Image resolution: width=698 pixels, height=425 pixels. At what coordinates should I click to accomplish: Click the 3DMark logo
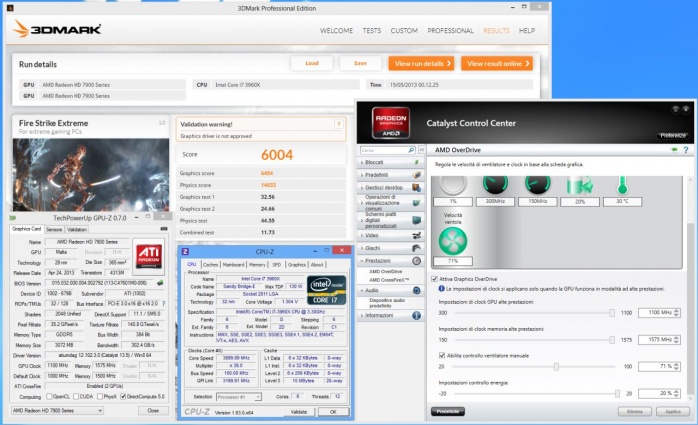(x=57, y=29)
